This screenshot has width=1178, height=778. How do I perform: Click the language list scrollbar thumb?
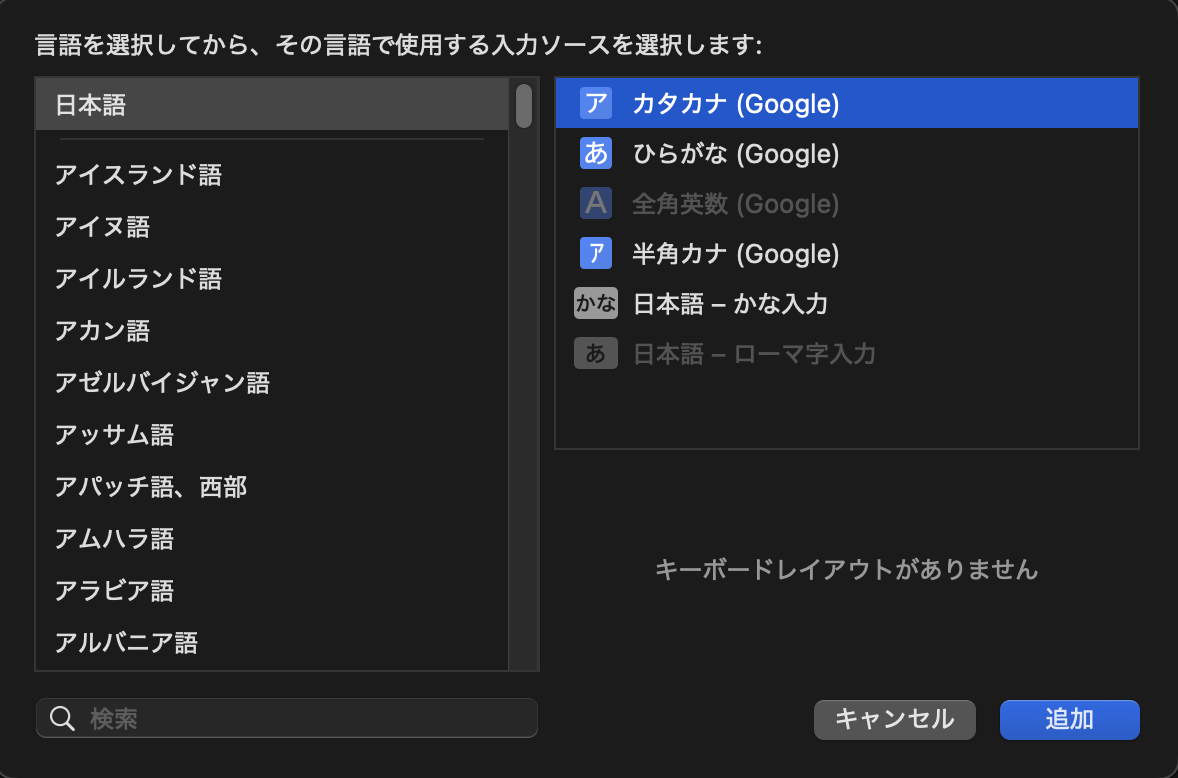(x=524, y=106)
